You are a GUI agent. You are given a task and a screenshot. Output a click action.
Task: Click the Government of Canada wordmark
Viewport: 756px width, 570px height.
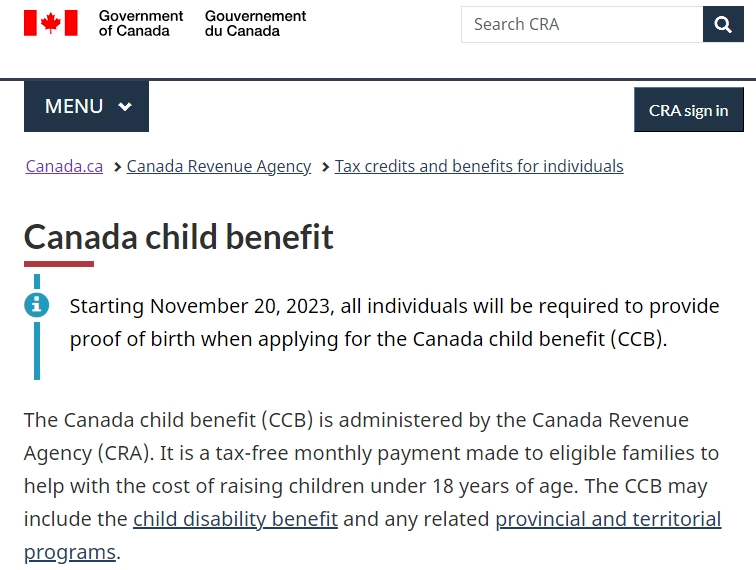tap(141, 23)
